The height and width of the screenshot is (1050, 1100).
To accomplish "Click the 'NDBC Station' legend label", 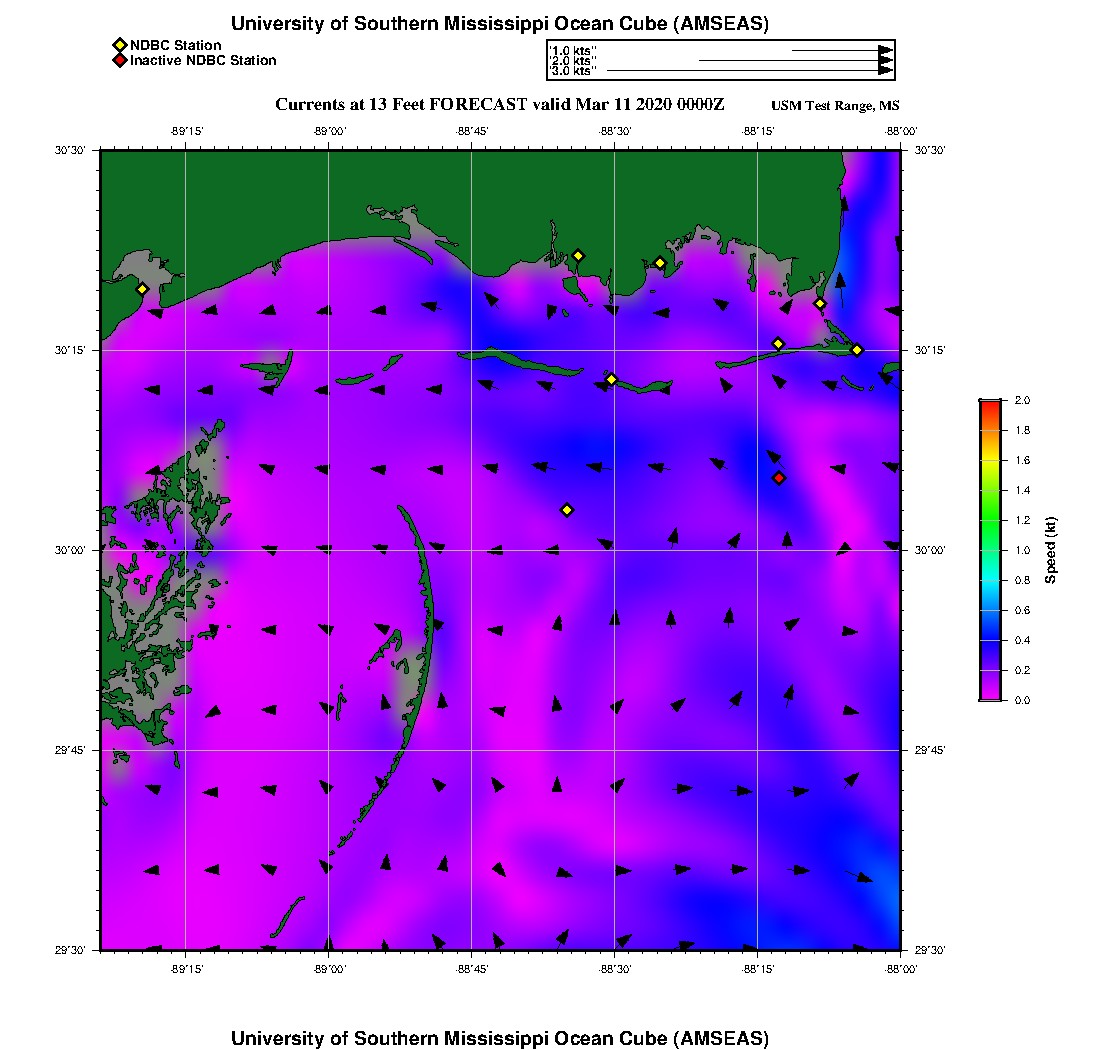I will 175,45.
